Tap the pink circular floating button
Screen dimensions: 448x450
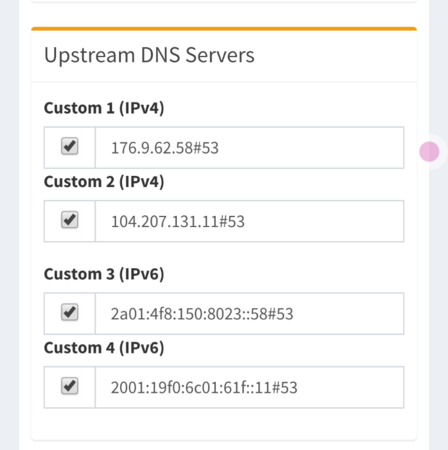(x=429, y=152)
